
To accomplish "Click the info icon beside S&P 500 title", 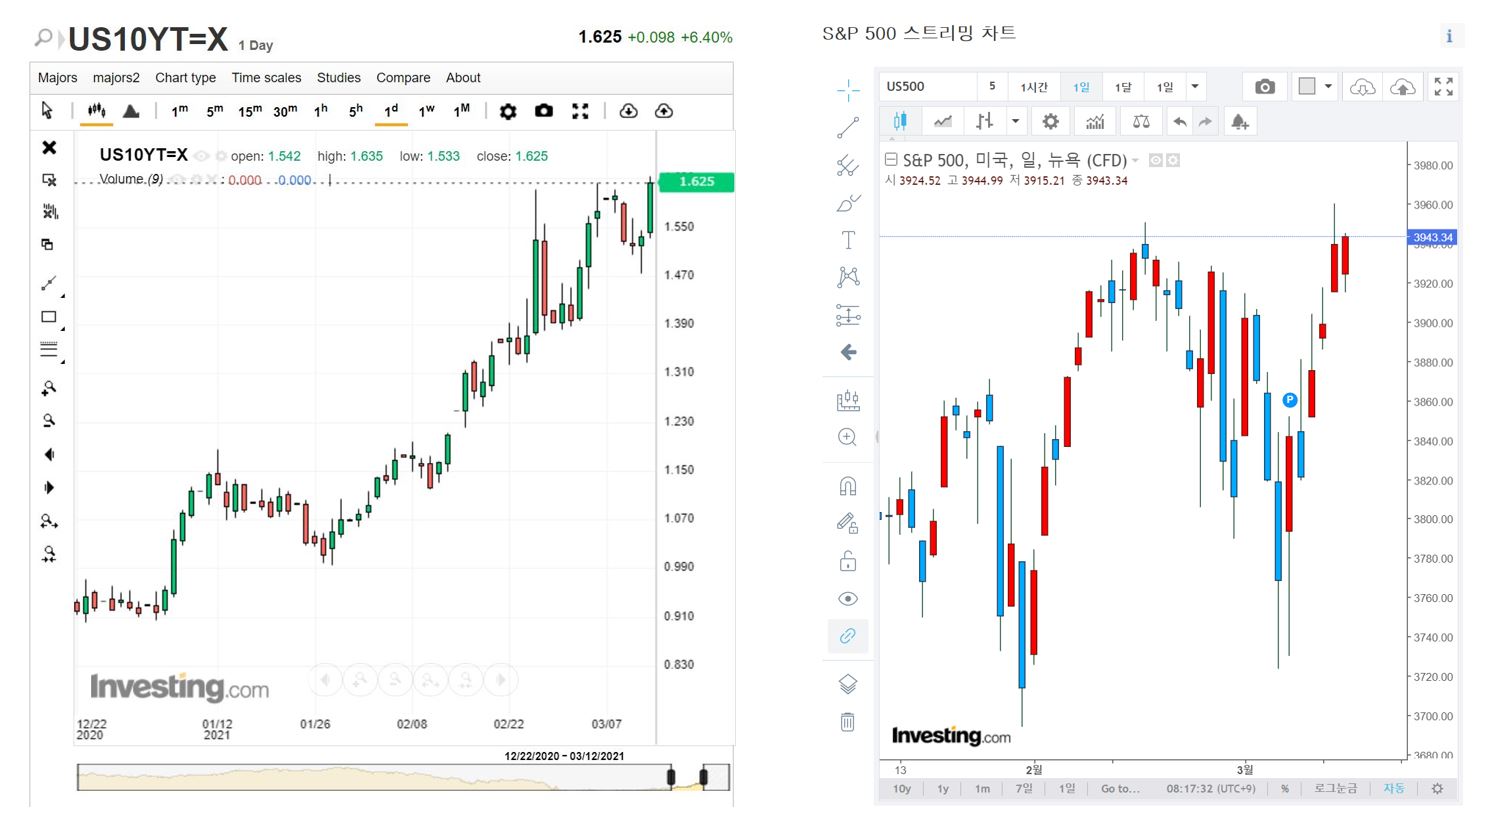I will (1449, 36).
